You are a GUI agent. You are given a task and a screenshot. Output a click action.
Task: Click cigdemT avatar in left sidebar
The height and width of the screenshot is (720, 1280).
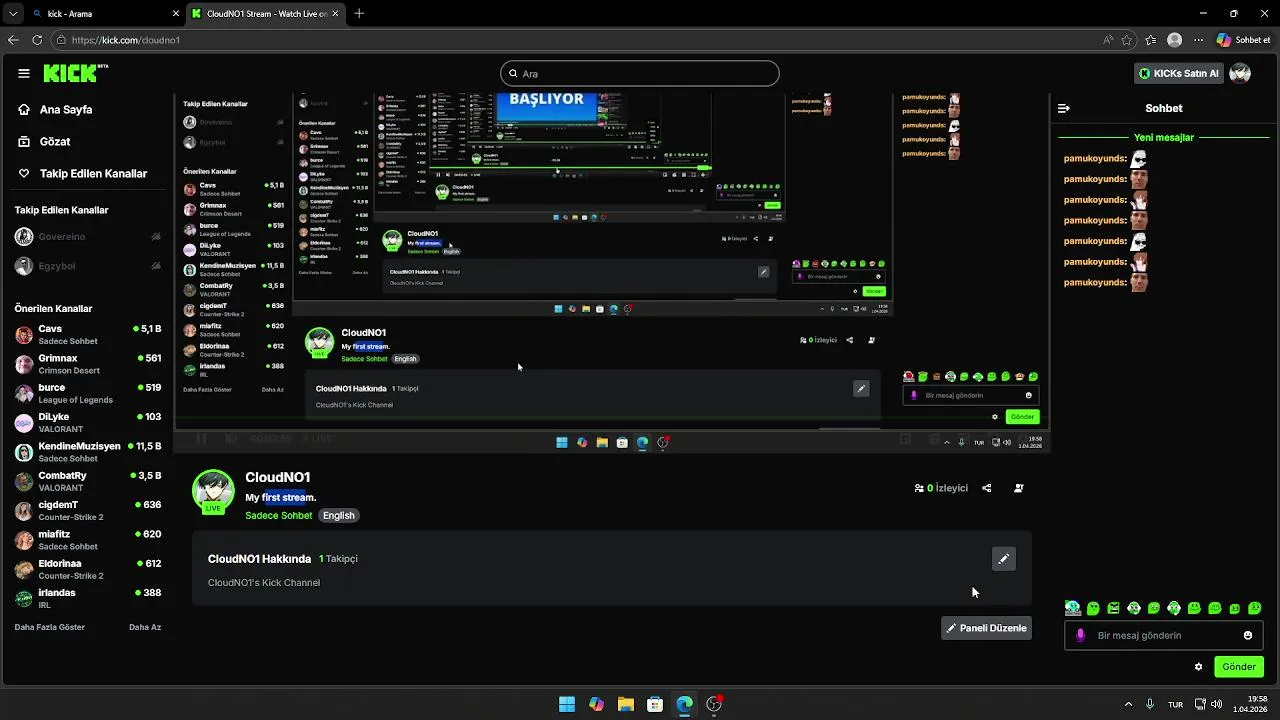coord(24,511)
